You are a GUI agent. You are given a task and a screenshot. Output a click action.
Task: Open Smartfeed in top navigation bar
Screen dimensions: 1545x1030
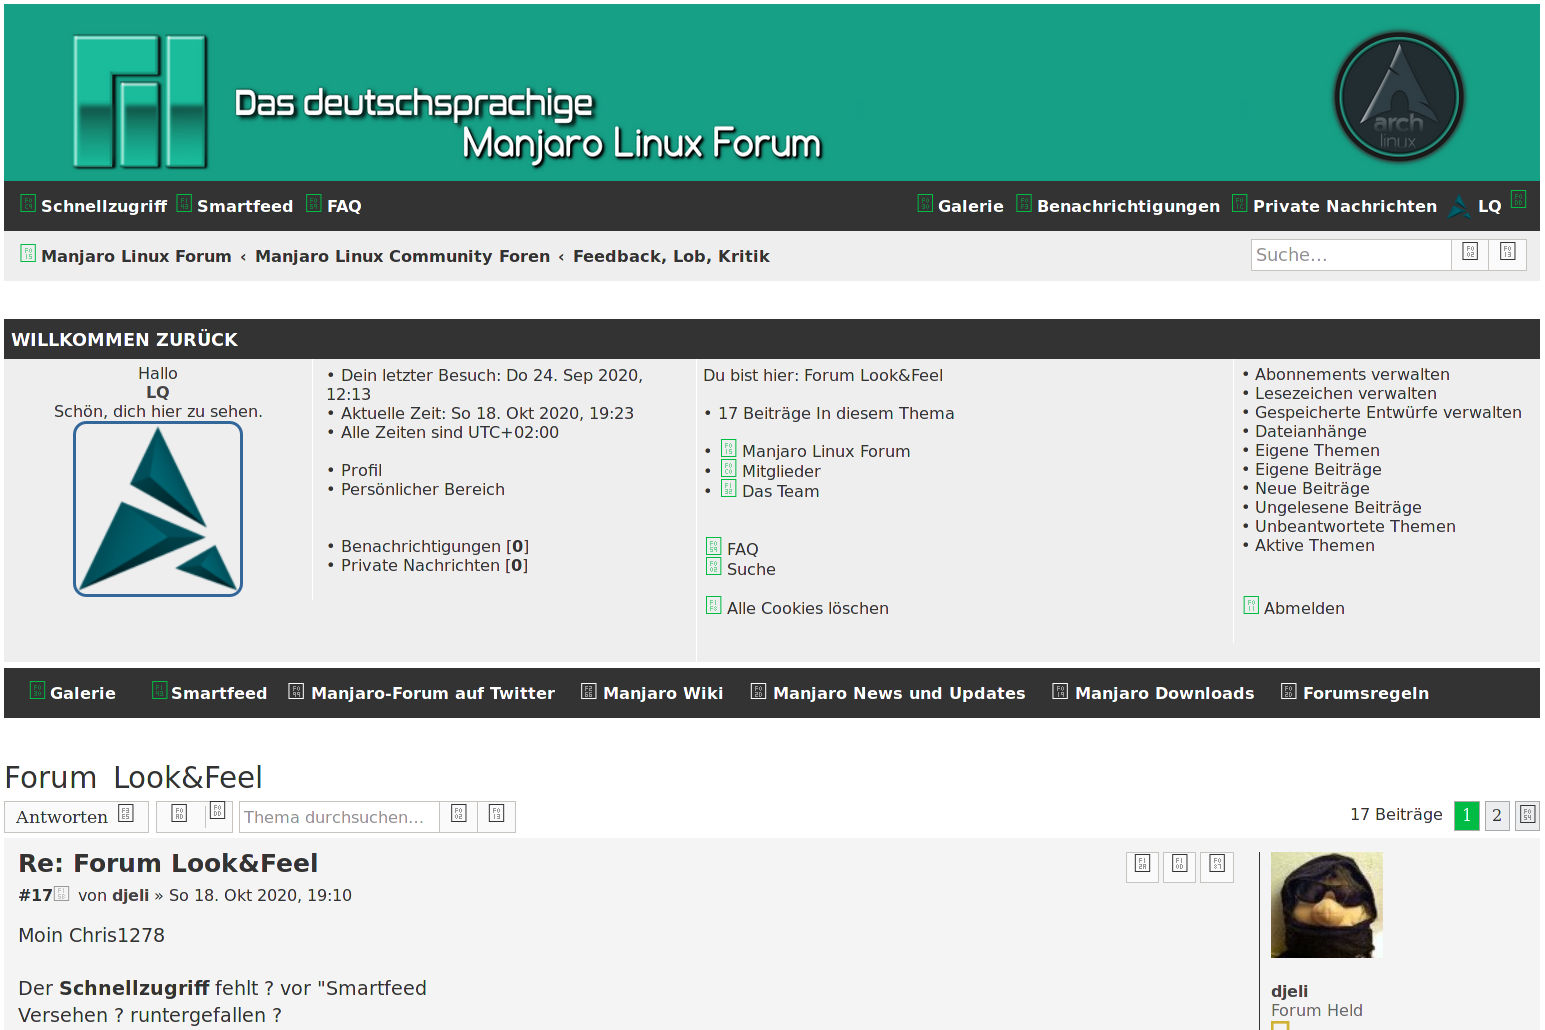pyautogui.click(x=235, y=205)
